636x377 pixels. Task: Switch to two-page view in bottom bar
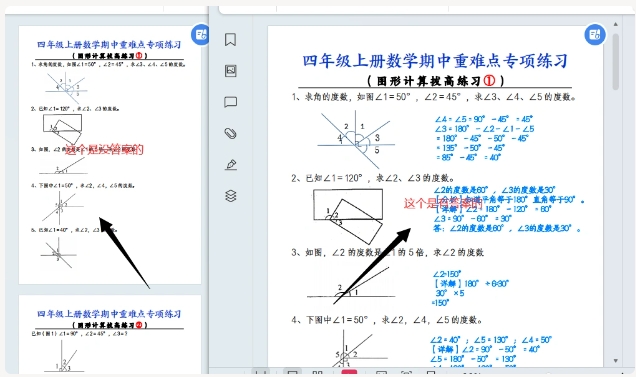click(318, 373)
